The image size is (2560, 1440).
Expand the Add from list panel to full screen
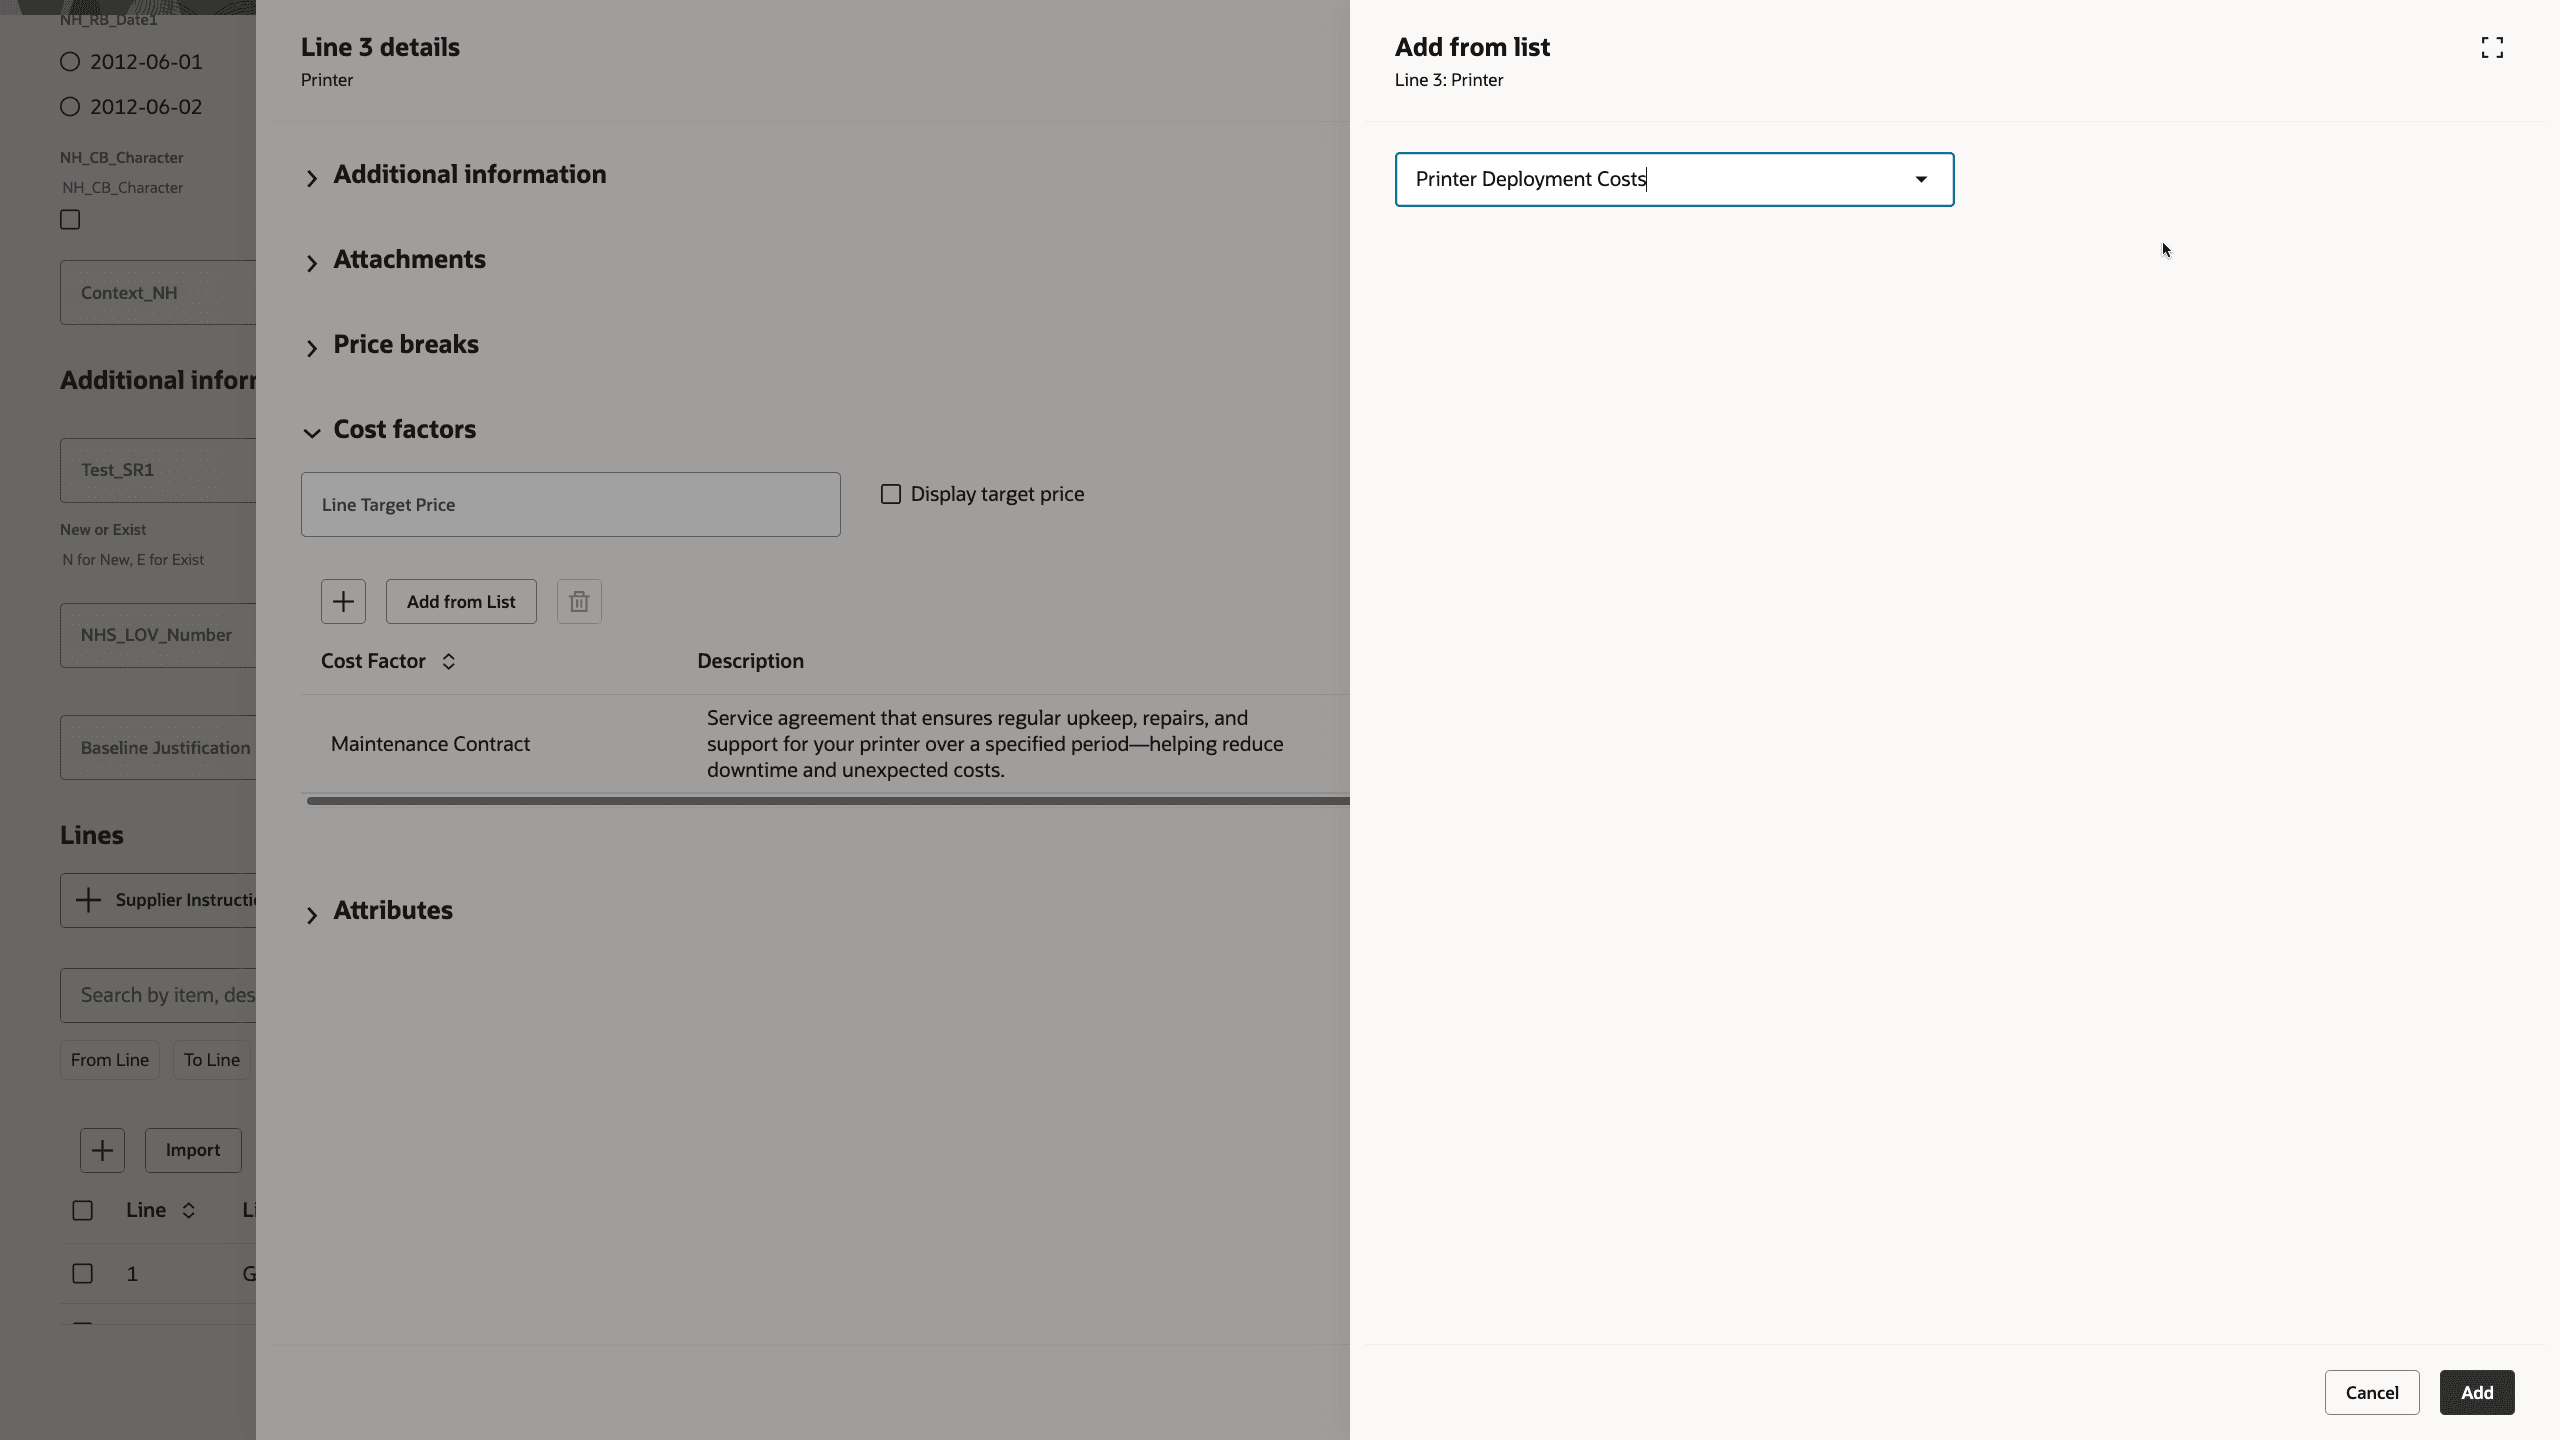pyautogui.click(x=2492, y=46)
